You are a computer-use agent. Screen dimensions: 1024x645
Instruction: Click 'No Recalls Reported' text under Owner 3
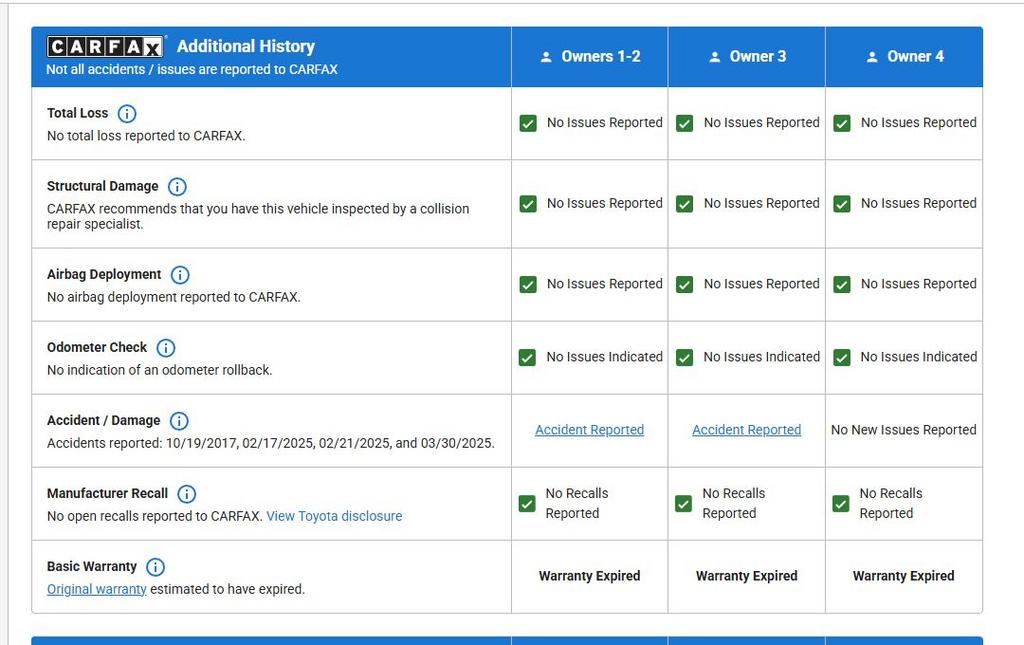tap(734, 503)
